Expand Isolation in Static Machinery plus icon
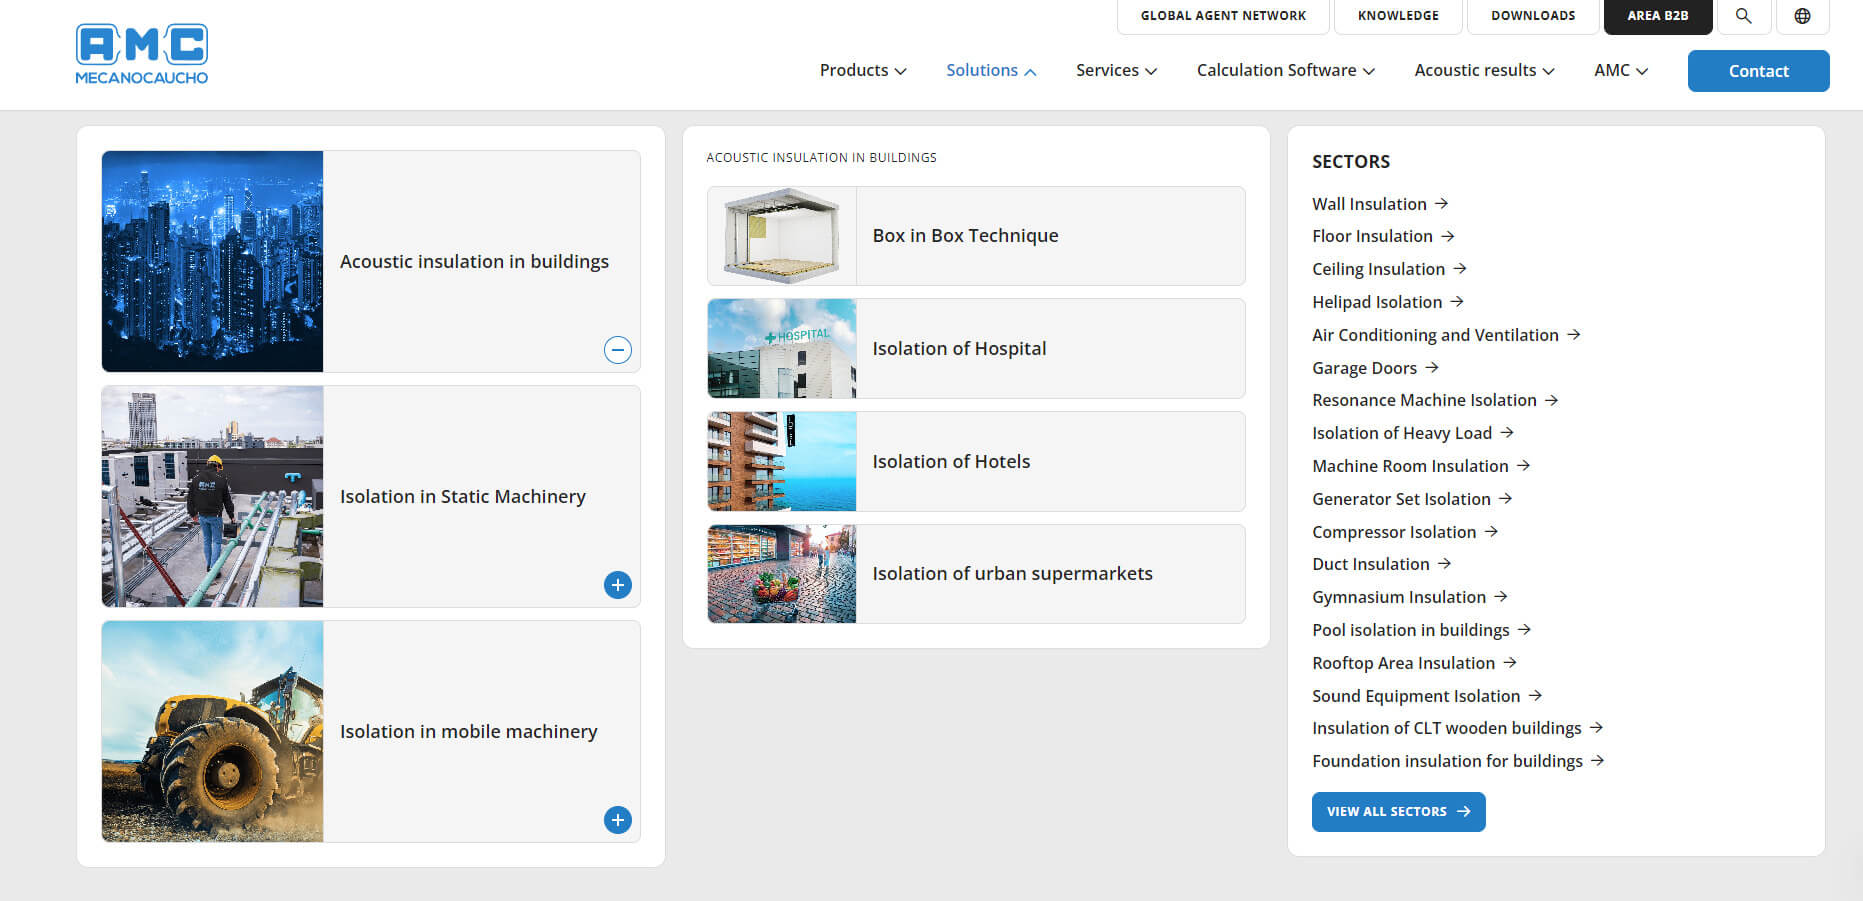The height and width of the screenshot is (901, 1863). tap(618, 585)
